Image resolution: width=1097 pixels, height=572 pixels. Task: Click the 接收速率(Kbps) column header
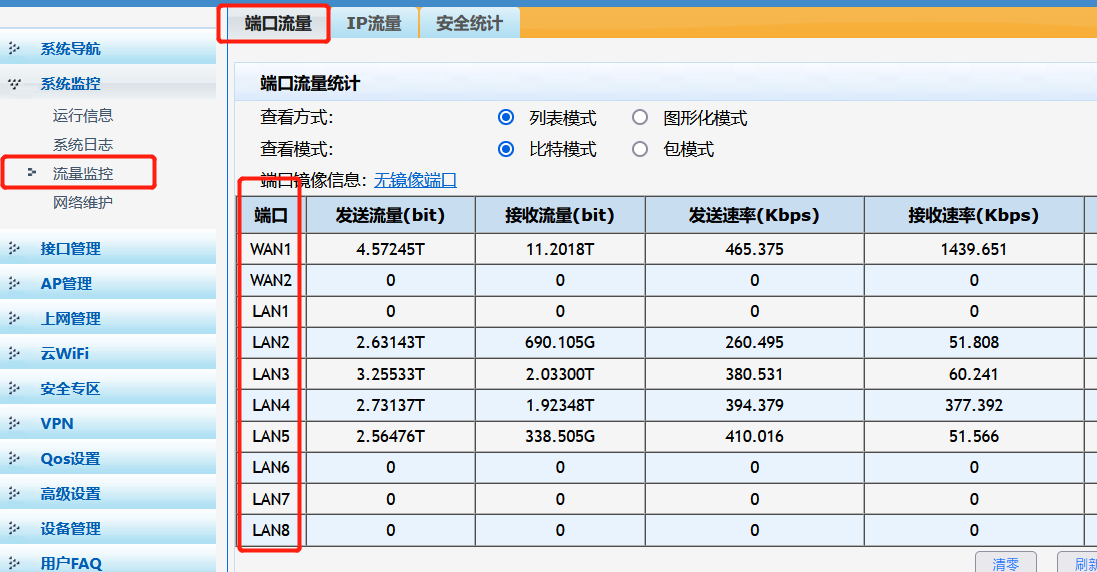coord(974,215)
